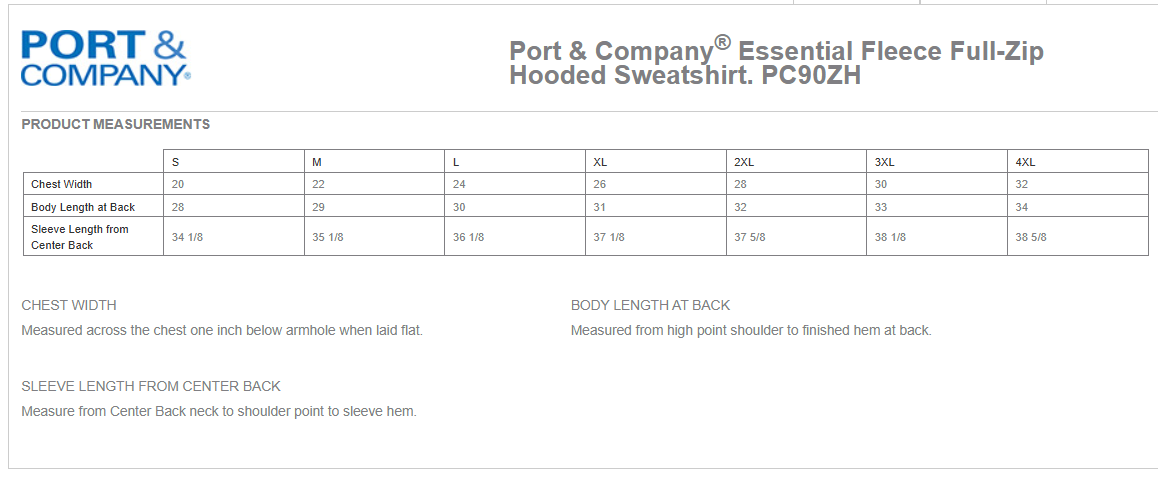Screen dimensions: 1158x487
Task: Click the sleeve length cell 34 1/8
Action: (187, 237)
